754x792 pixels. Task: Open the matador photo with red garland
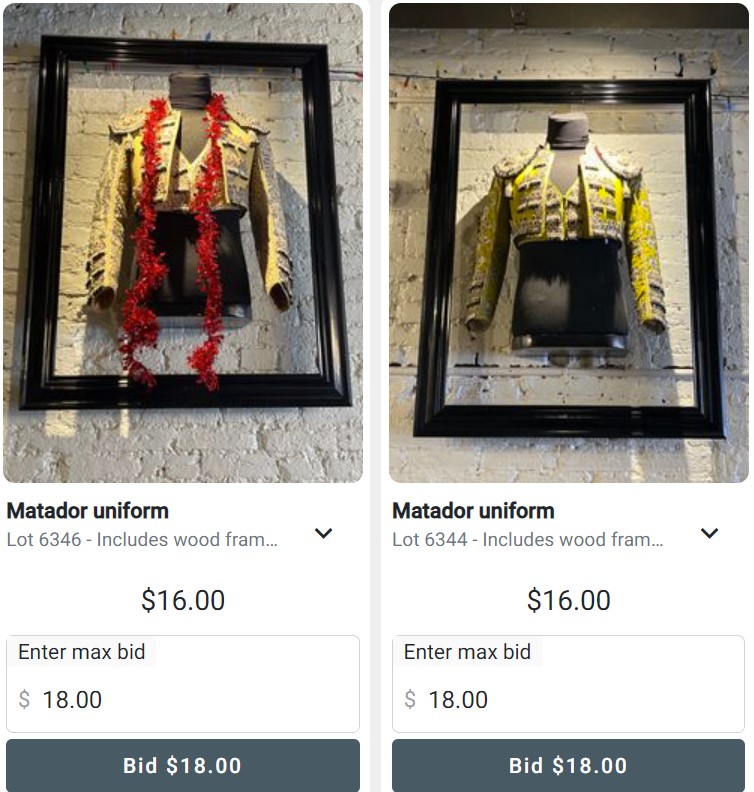click(183, 243)
